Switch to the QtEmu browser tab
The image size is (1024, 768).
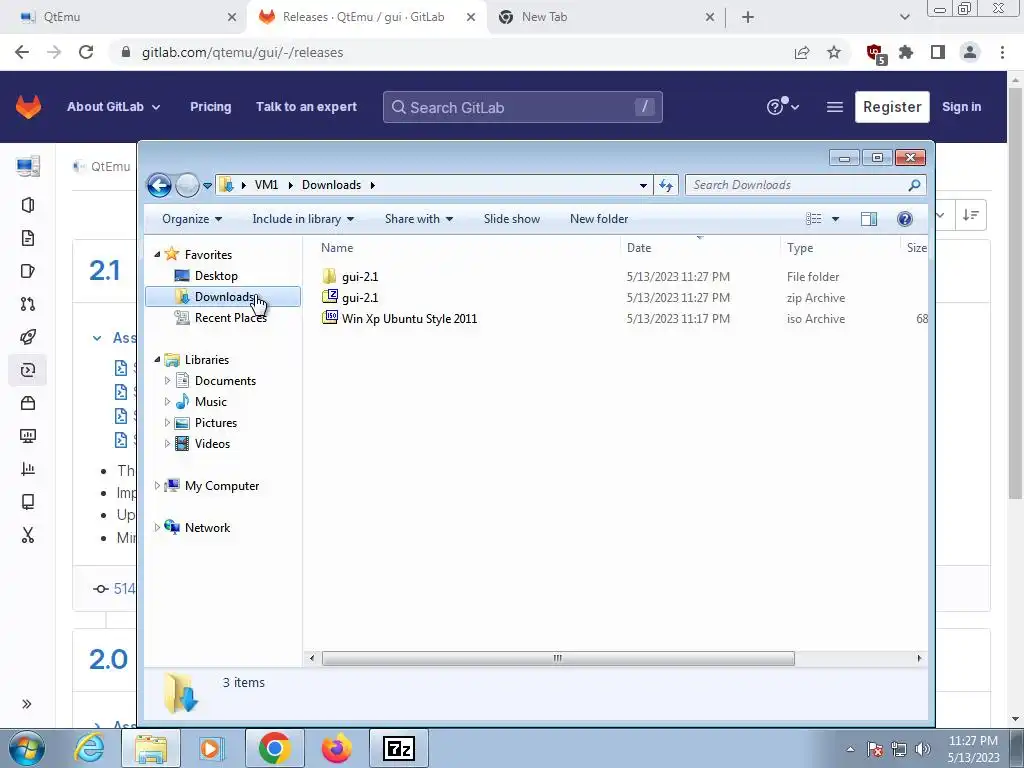(x=123, y=17)
